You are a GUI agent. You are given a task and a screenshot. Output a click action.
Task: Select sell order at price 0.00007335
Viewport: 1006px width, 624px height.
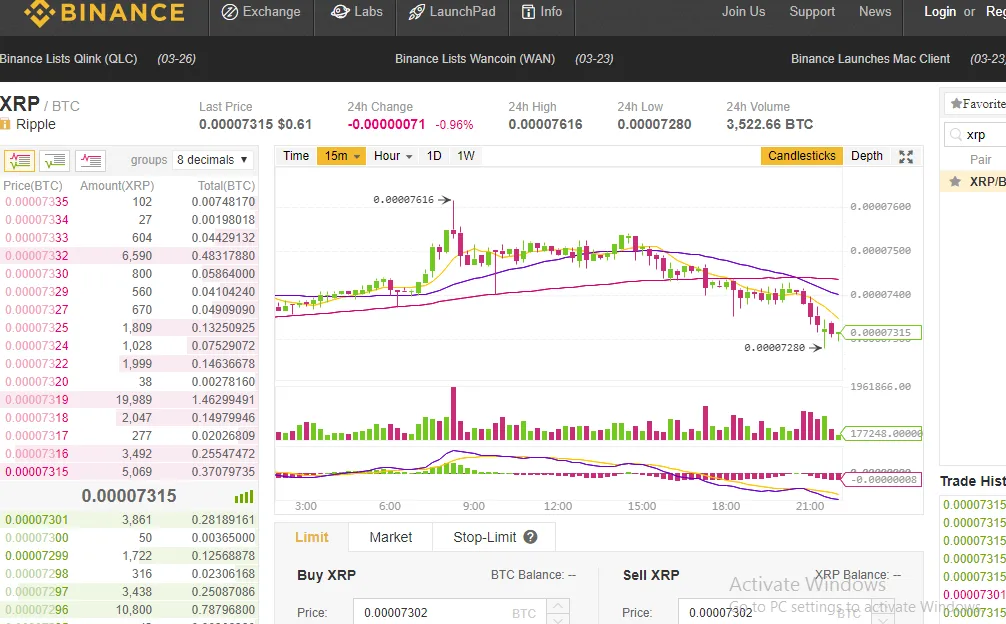tap(129, 202)
